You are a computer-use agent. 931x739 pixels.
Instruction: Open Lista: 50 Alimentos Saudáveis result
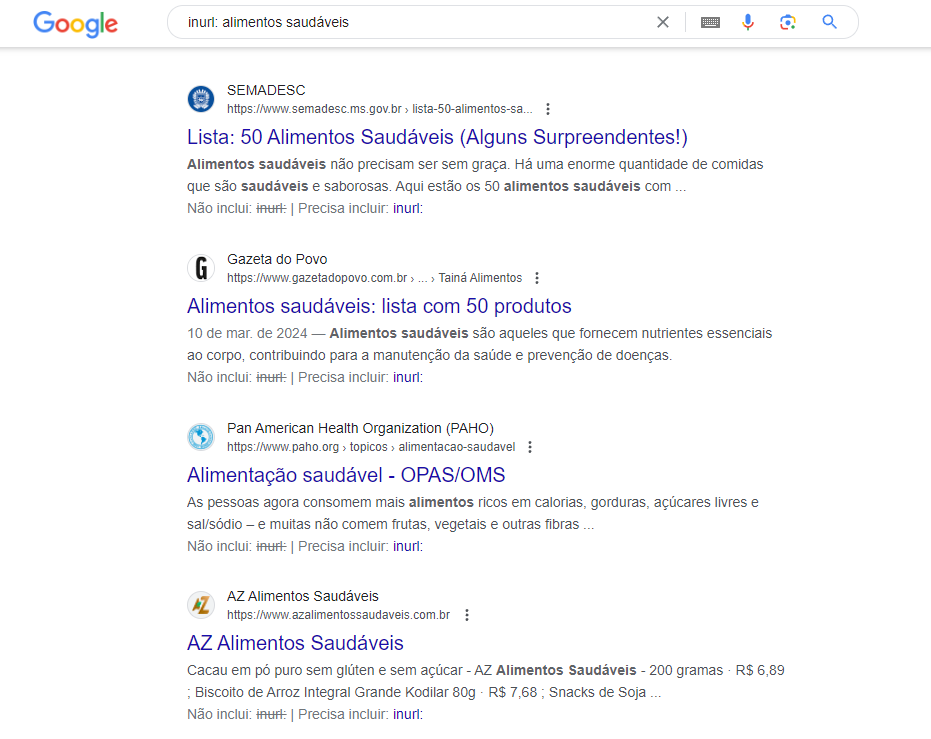pyautogui.click(x=437, y=137)
